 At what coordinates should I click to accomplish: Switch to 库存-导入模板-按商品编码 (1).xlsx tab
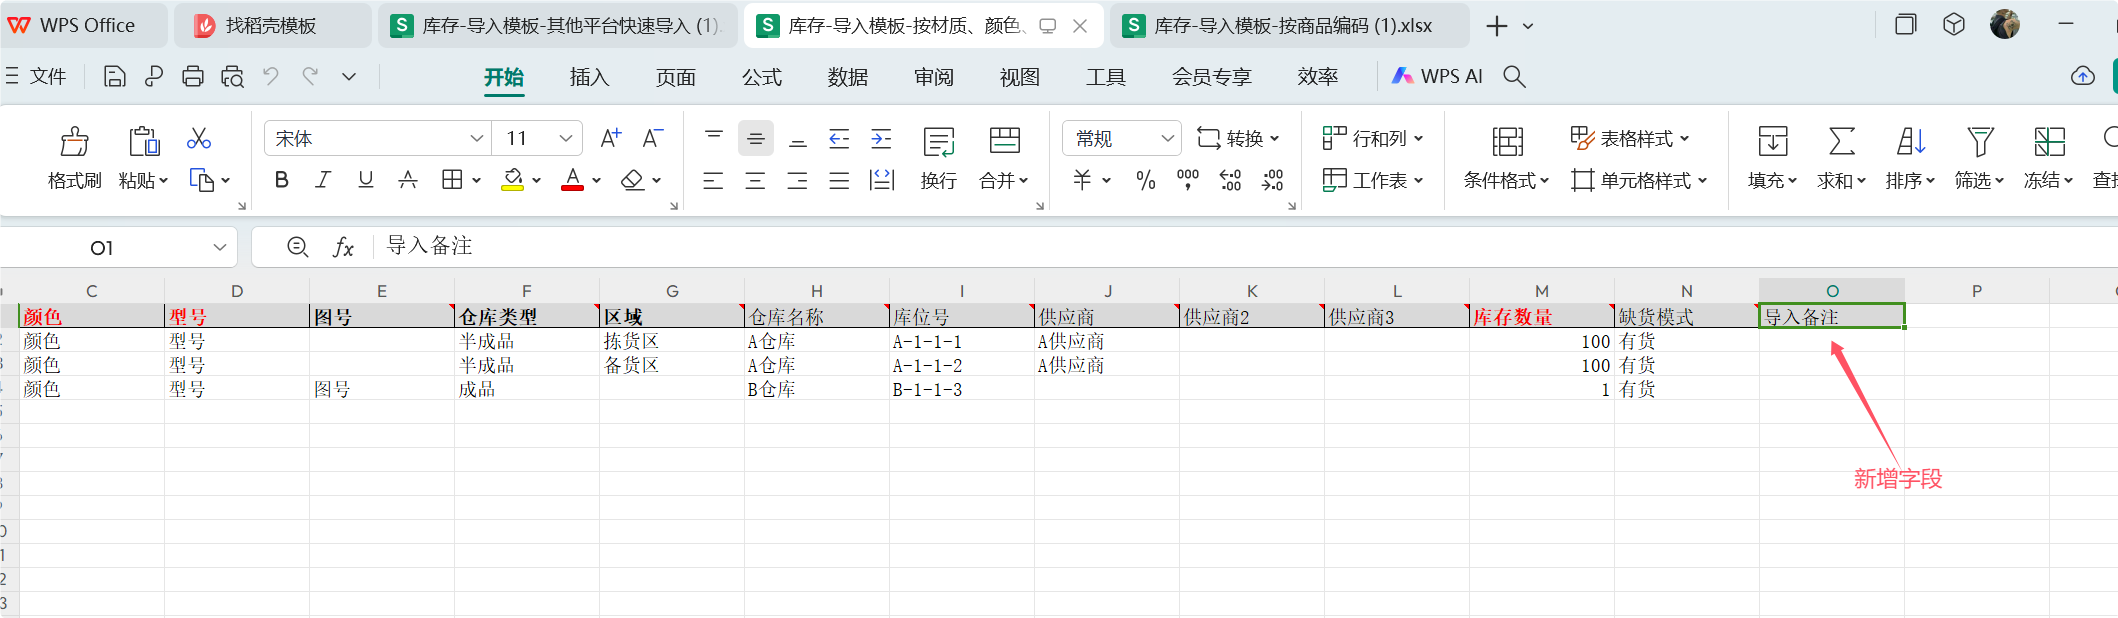(1290, 26)
